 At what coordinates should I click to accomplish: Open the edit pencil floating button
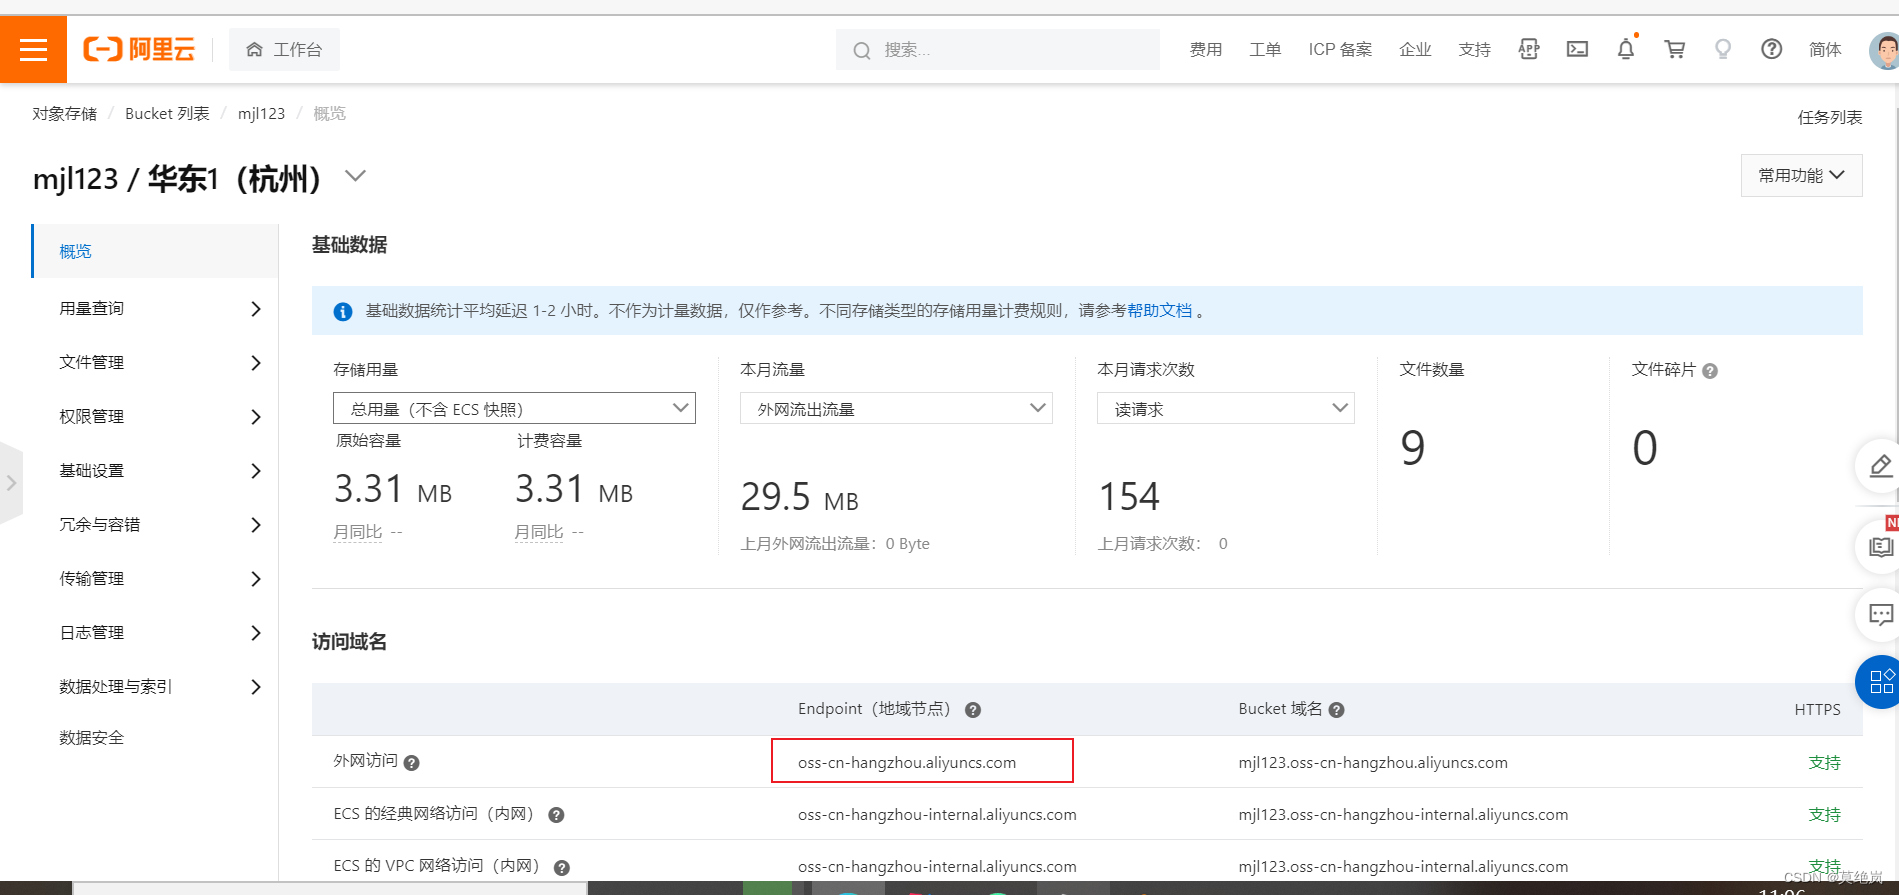coord(1880,466)
